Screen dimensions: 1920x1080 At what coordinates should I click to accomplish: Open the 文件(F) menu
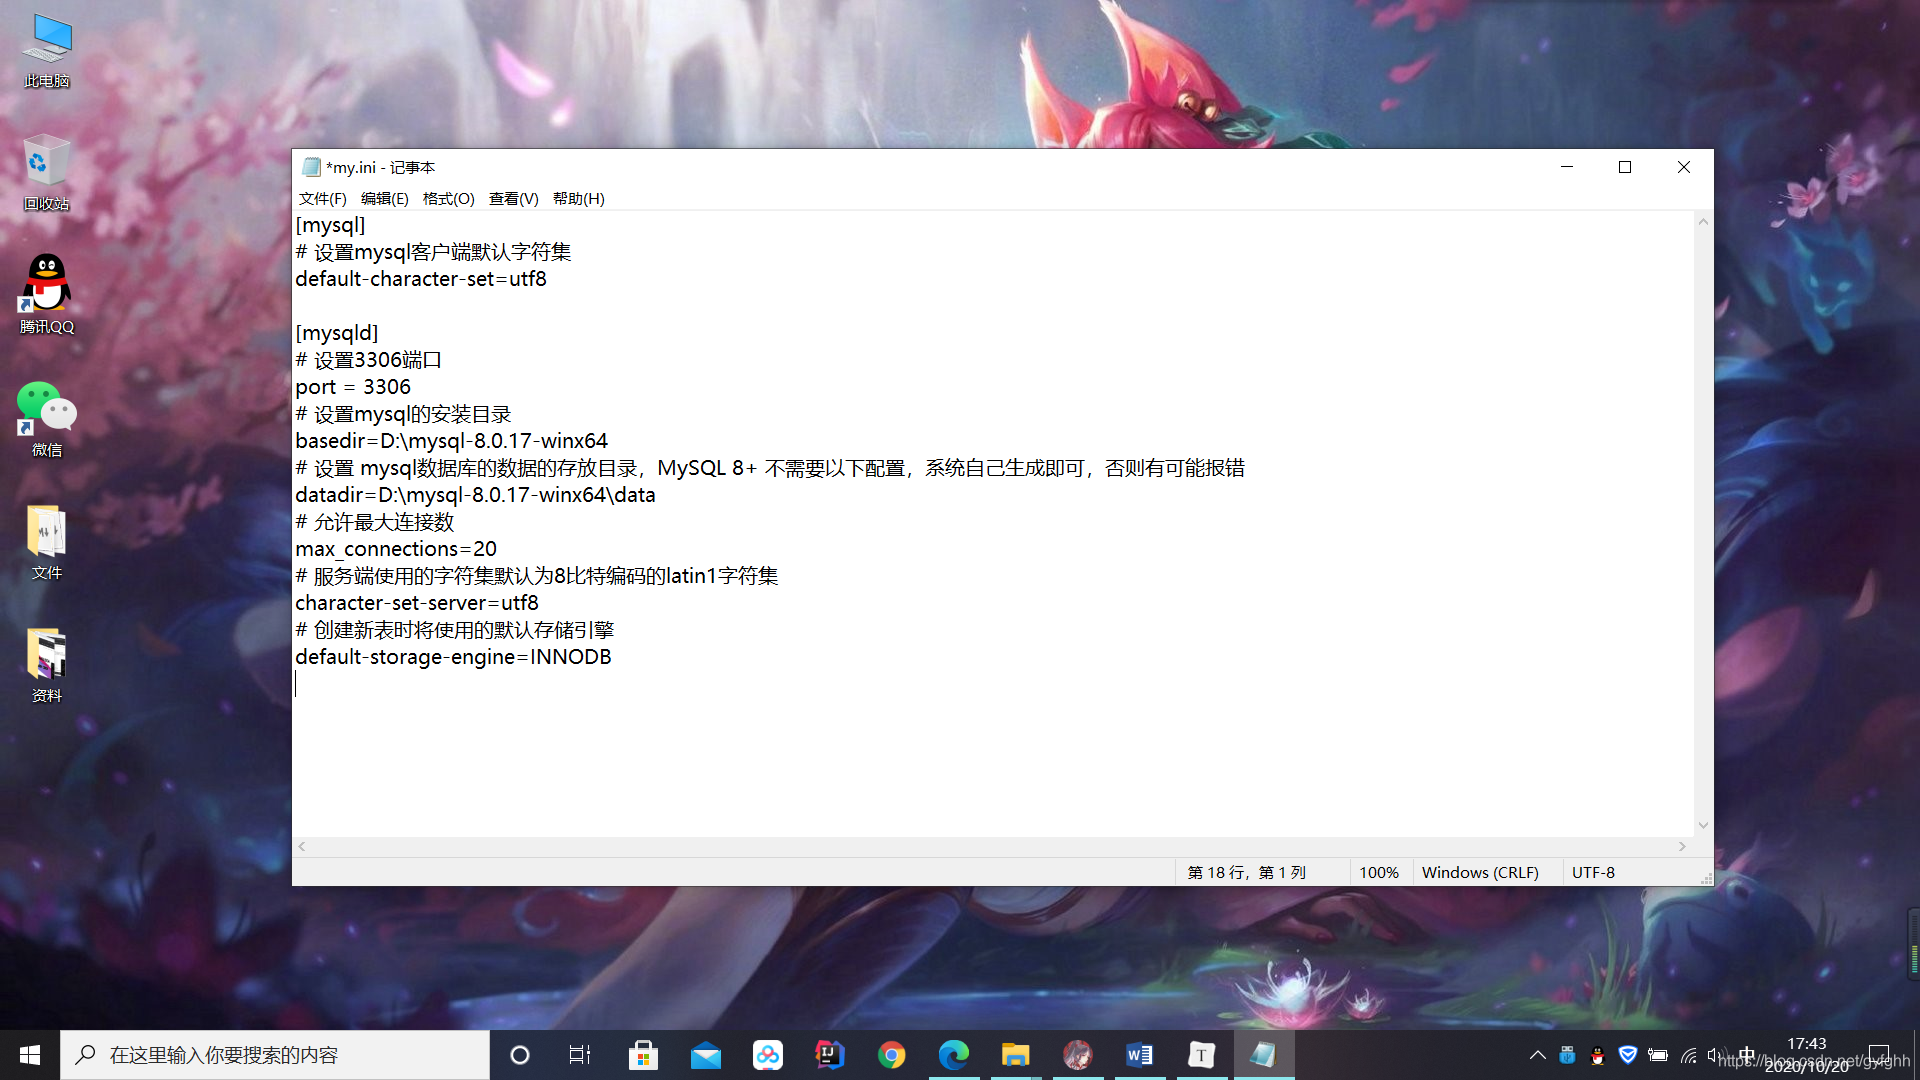pos(322,198)
